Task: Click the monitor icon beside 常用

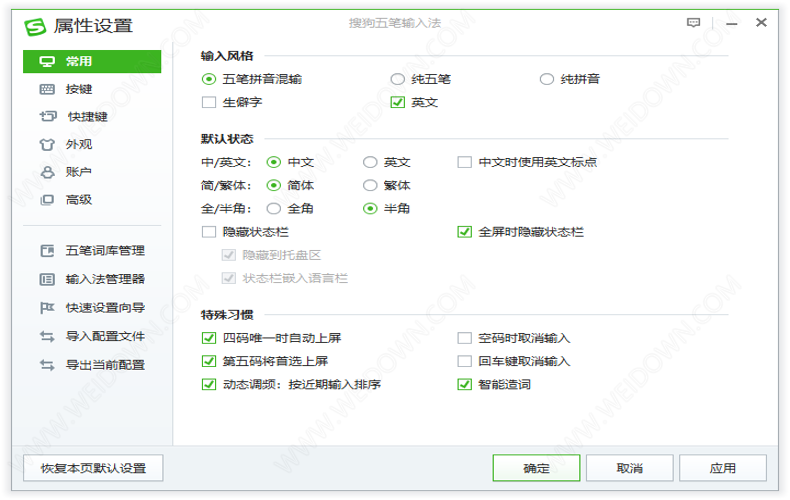Action: (x=47, y=61)
